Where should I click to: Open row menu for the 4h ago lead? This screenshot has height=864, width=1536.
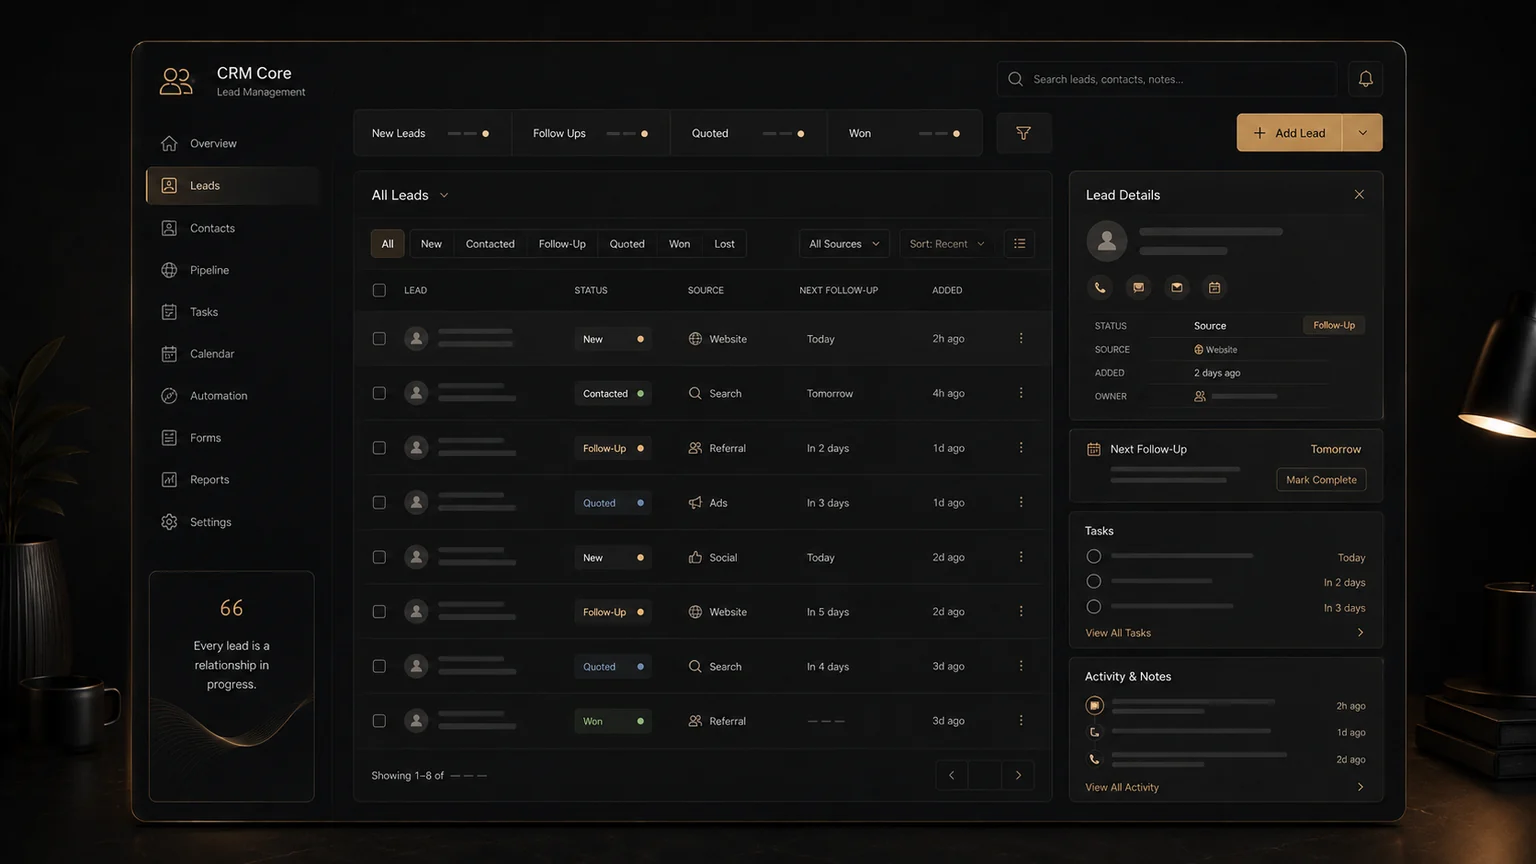pos(1021,393)
